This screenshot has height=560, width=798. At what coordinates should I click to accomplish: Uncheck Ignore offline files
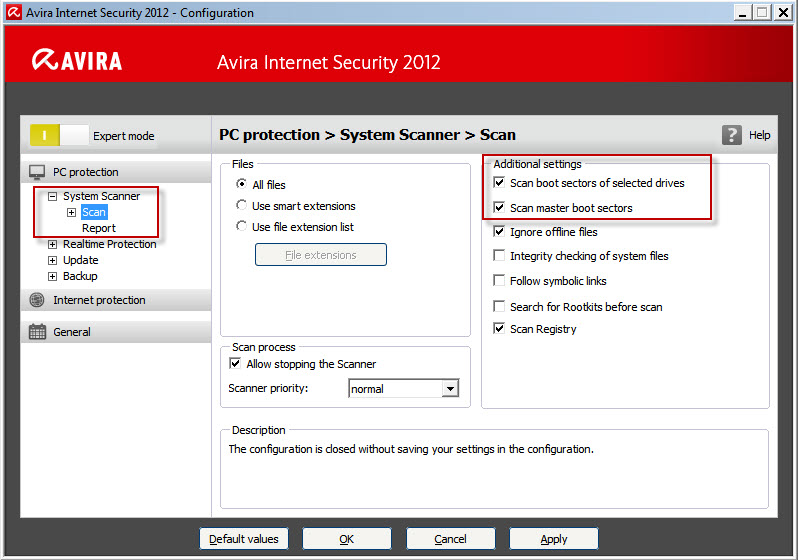[x=499, y=232]
